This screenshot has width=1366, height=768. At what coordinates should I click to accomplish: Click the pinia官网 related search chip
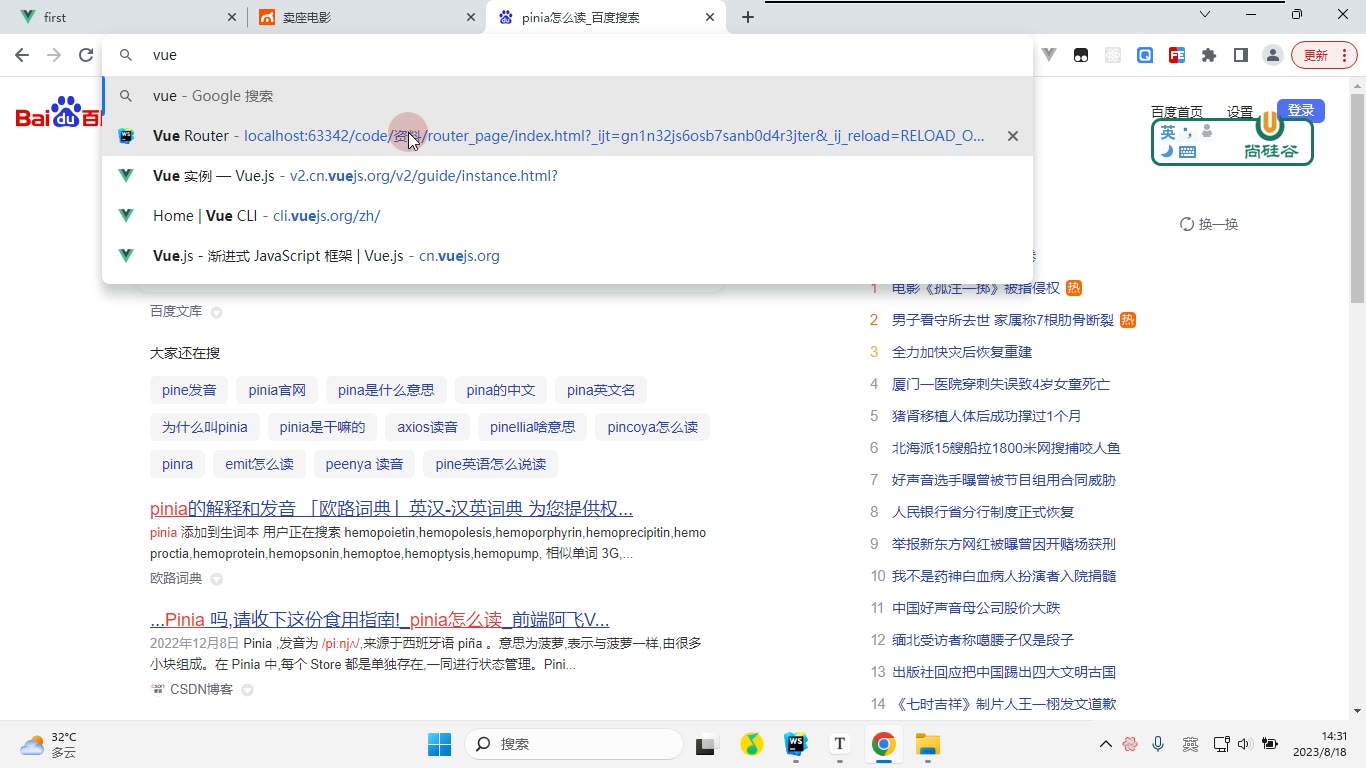(277, 390)
